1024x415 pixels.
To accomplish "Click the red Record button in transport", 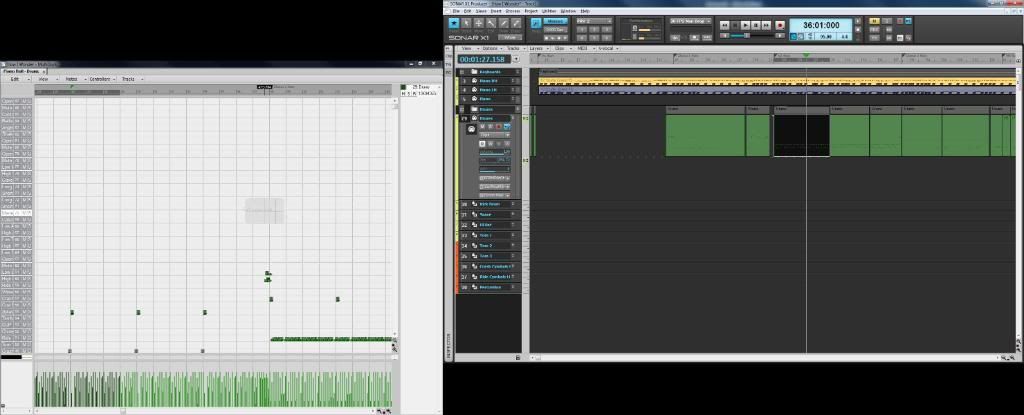I will [x=780, y=25].
